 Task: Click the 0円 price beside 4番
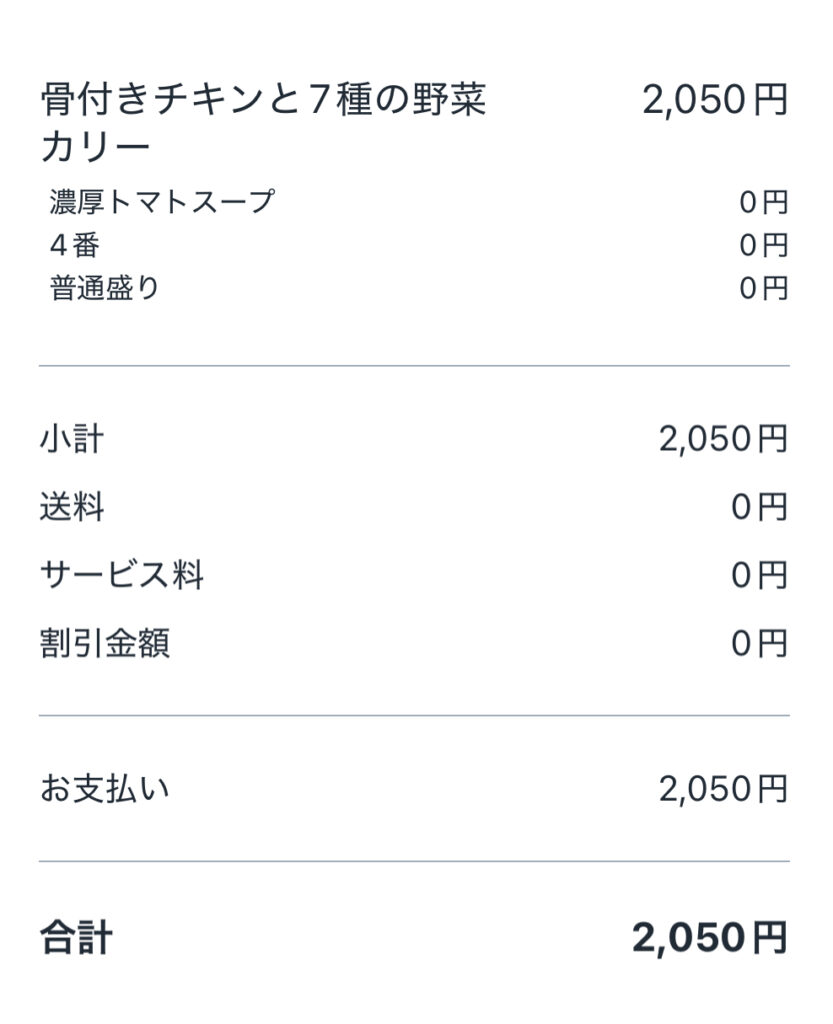pos(763,246)
